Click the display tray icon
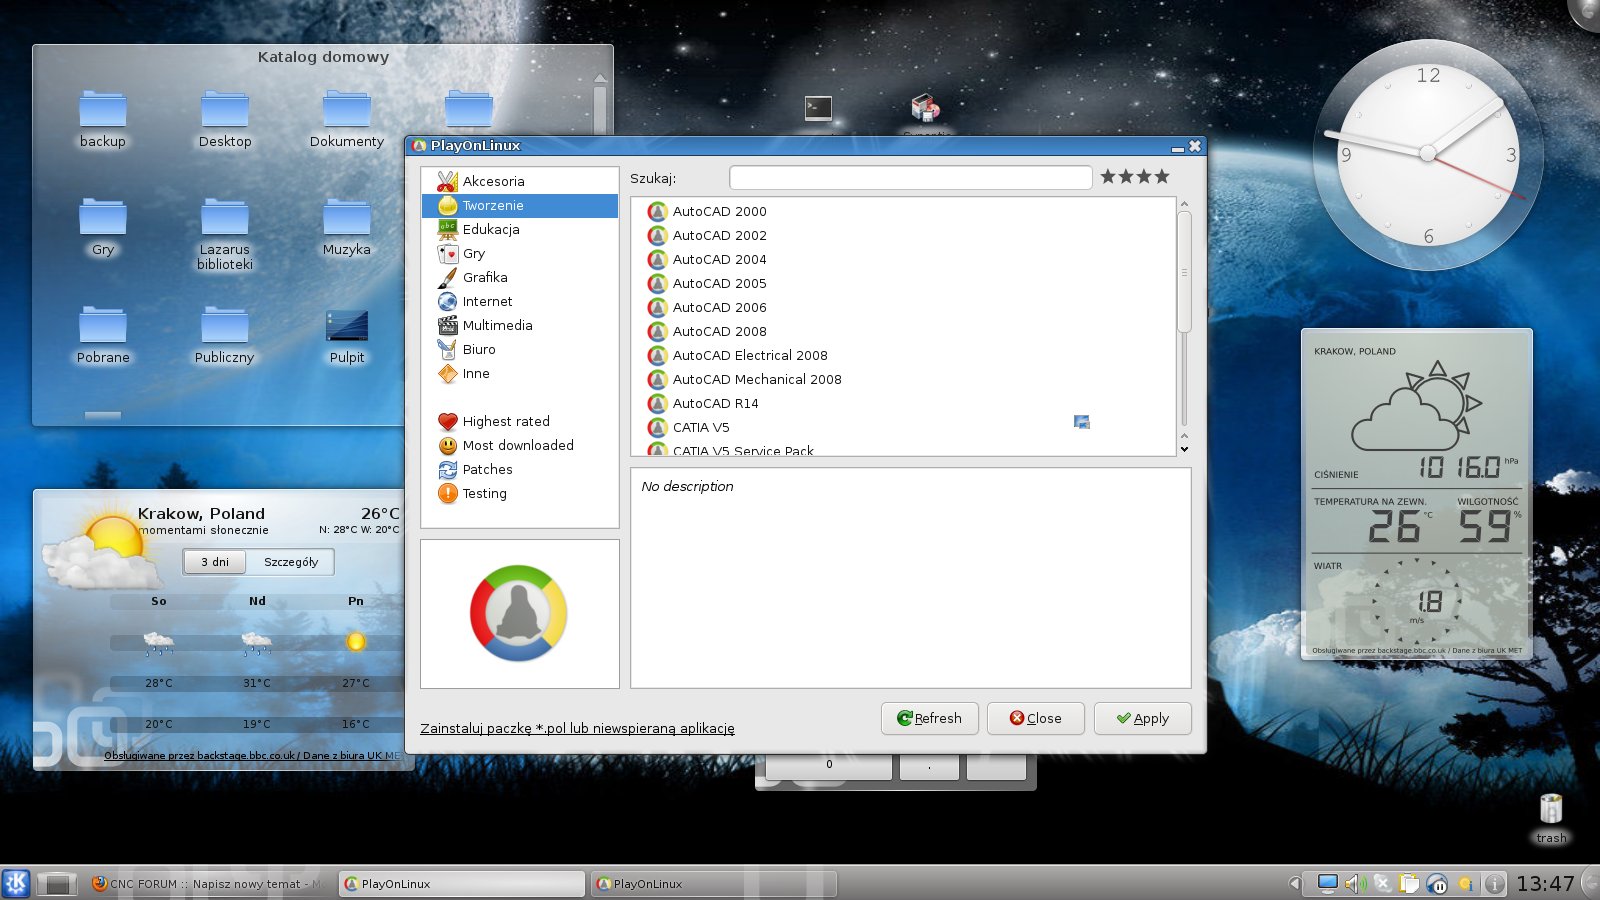Screen dimensions: 1600x900 coord(1327,884)
